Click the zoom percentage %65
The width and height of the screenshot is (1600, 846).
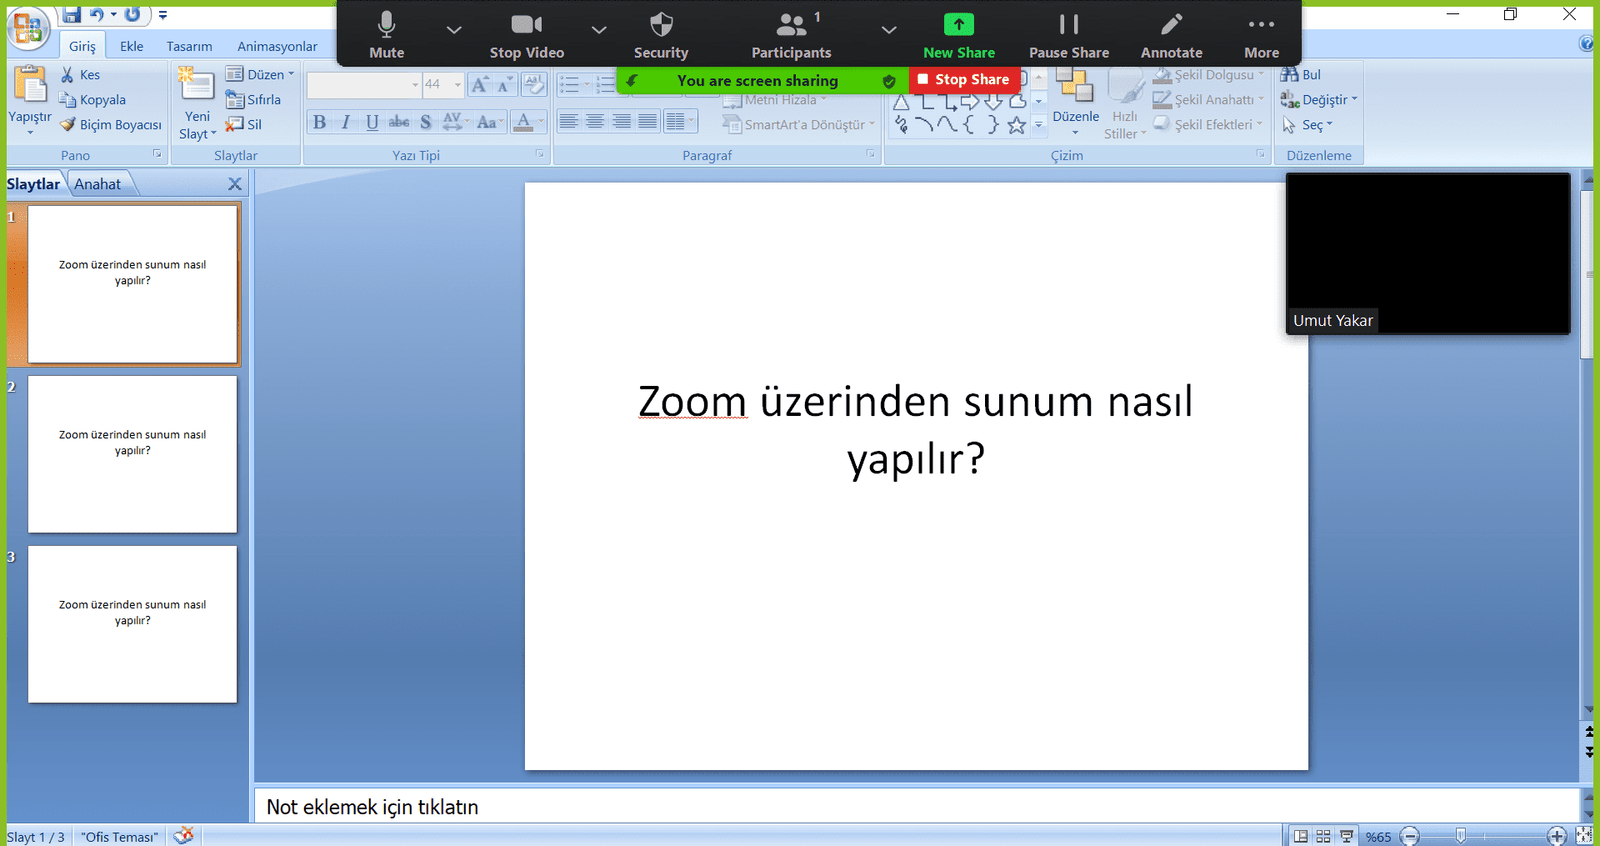pyautogui.click(x=1378, y=837)
